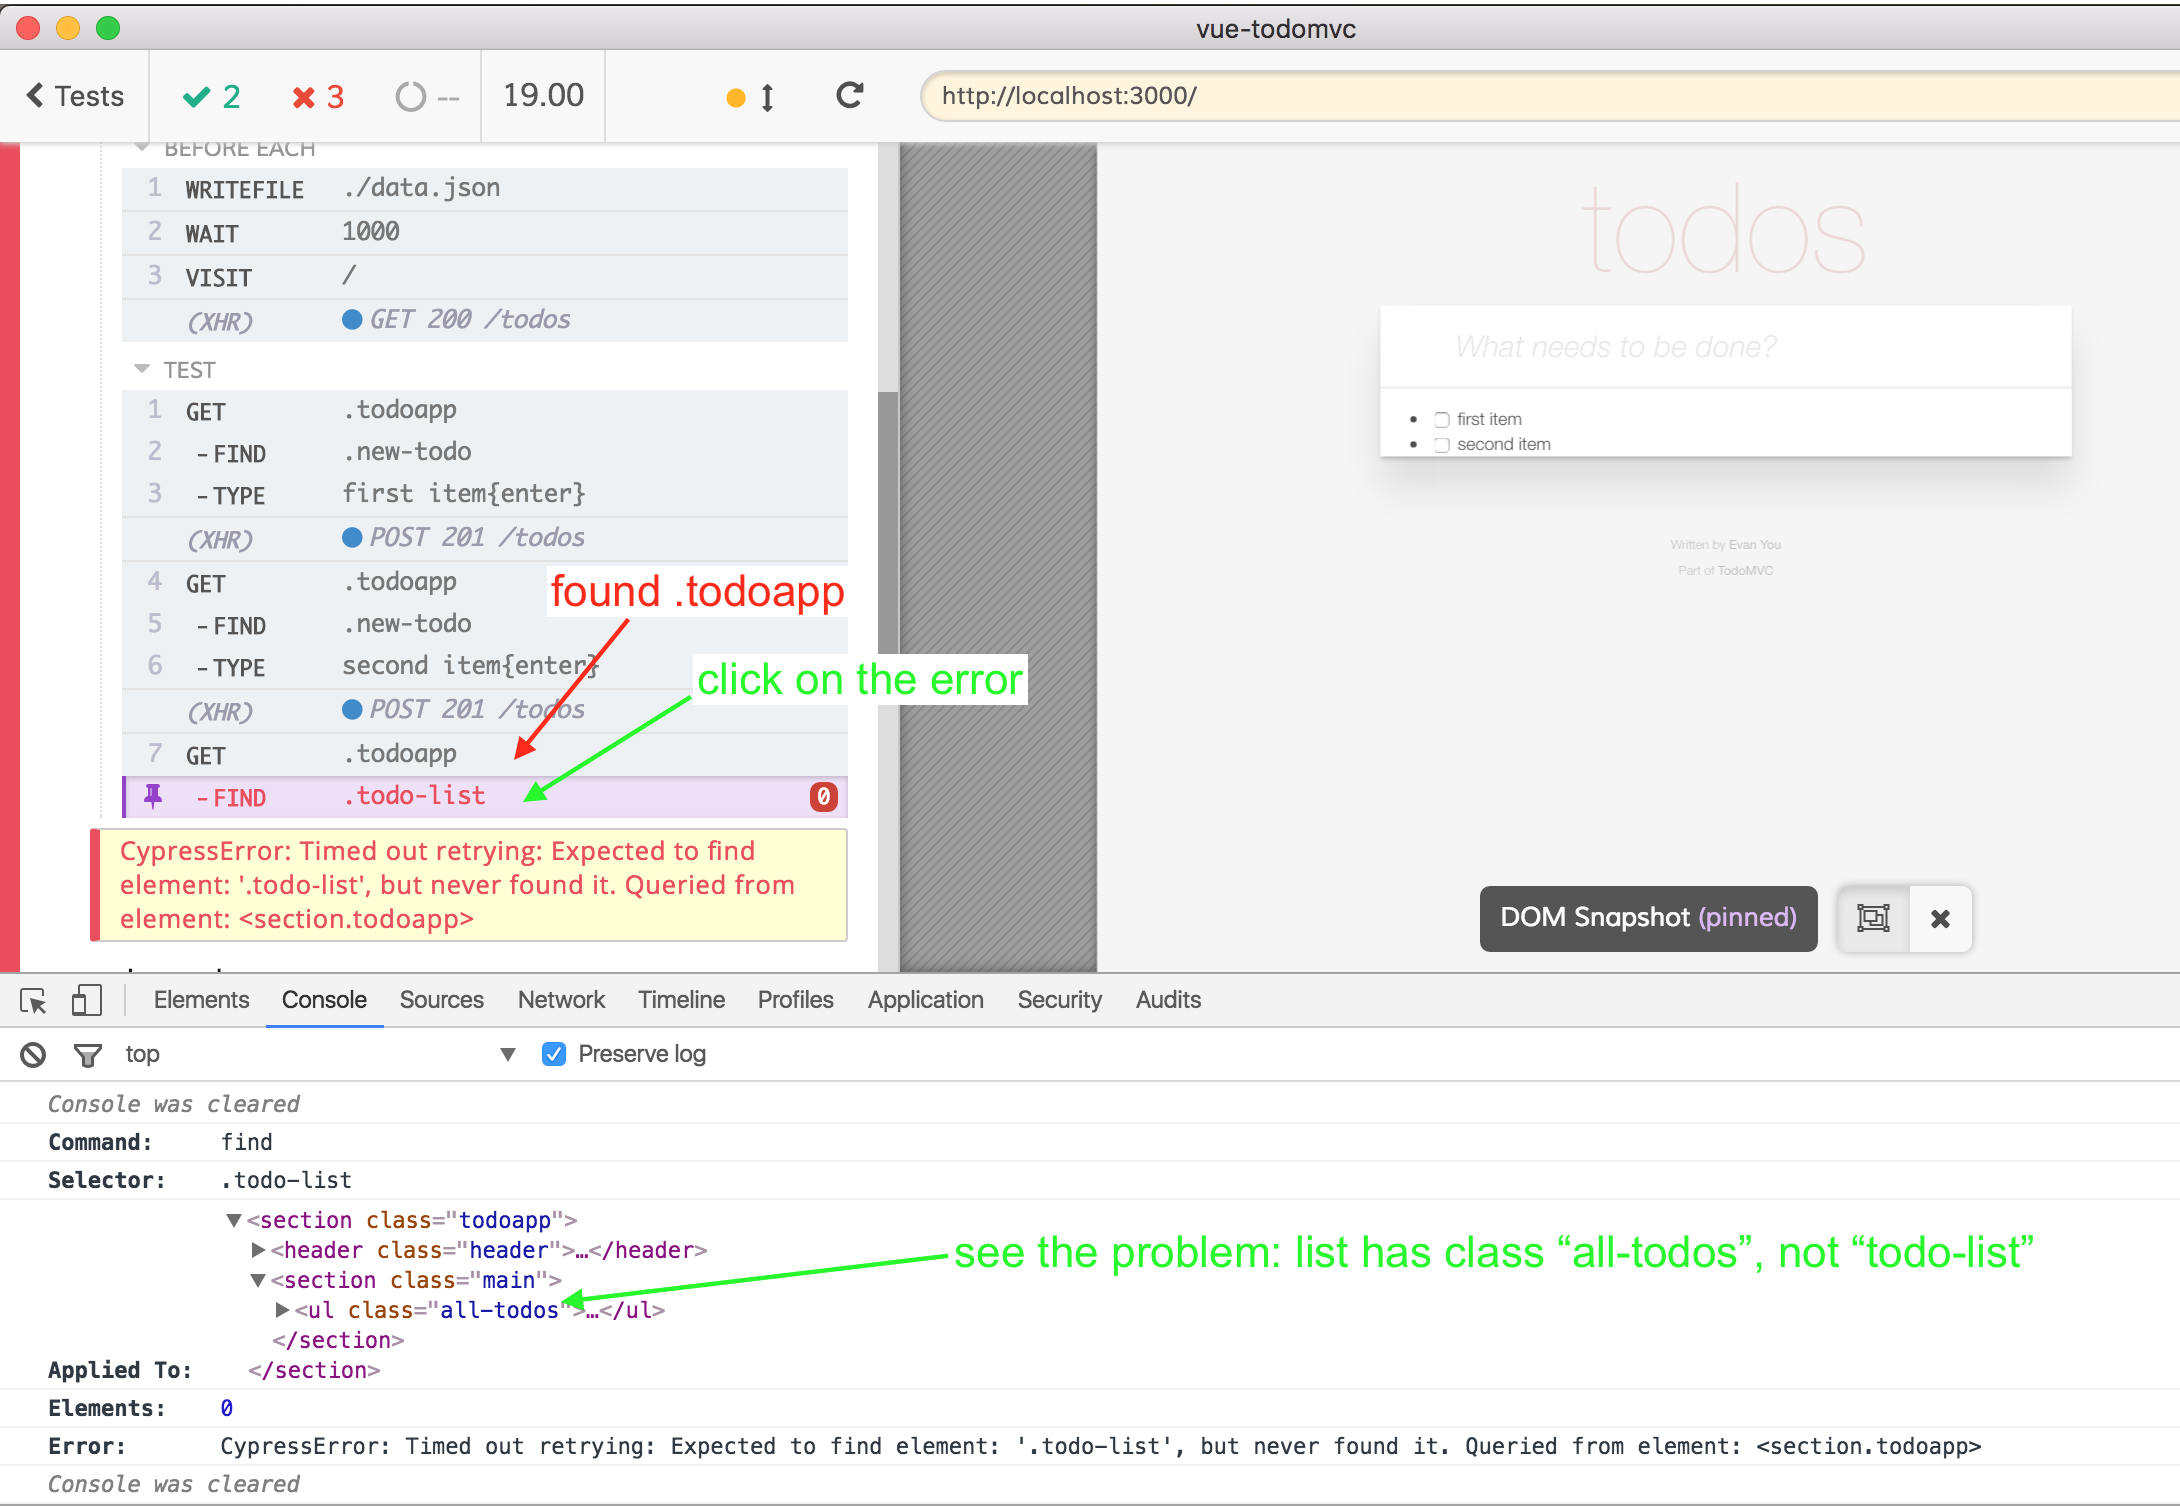
Task: Check the 'first item' todo checkbox
Action: click(1442, 420)
